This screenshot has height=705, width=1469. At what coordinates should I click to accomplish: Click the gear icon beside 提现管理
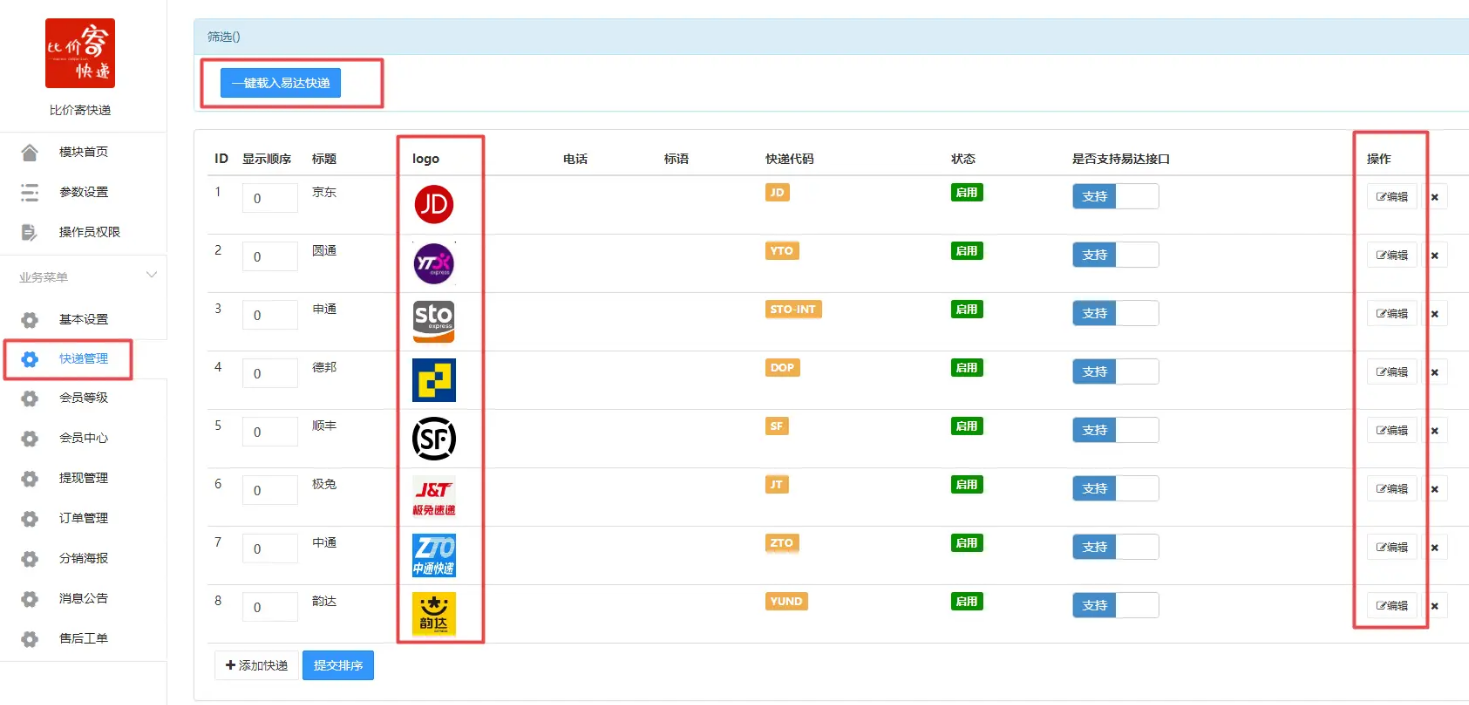pyautogui.click(x=30, y=478)
